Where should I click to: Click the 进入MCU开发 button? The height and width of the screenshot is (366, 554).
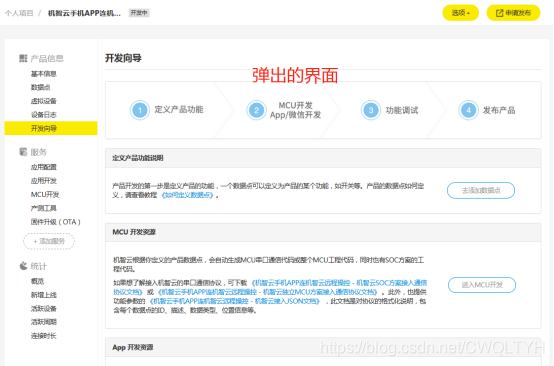click(482, 285)
